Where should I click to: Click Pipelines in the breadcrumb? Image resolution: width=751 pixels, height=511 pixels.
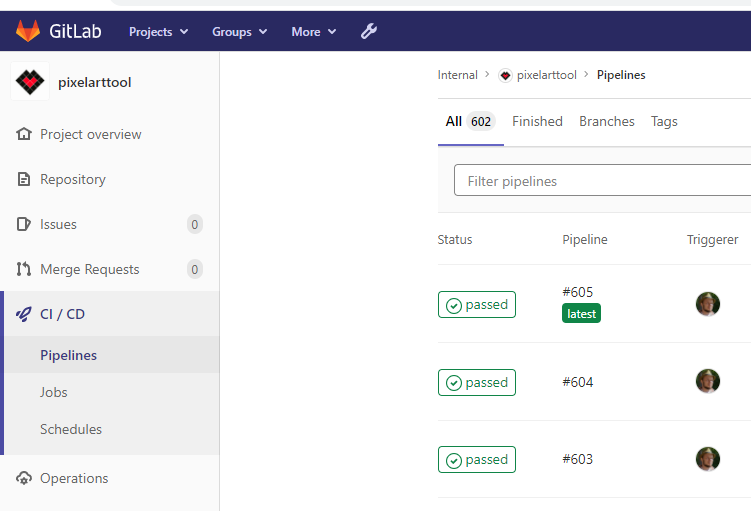621,75
